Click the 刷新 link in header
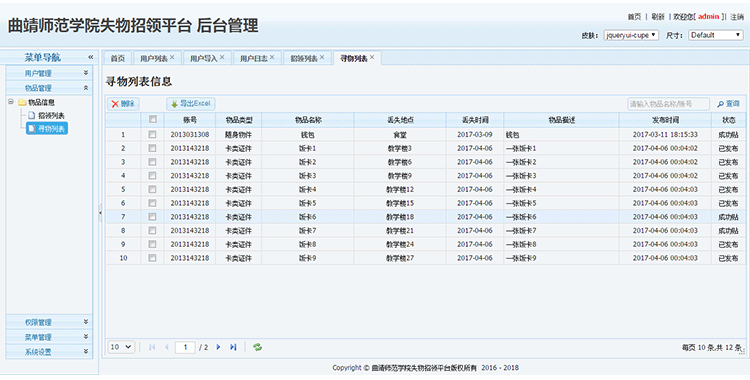This screenshot has height=380, width=750. click(x=658, y=17)
